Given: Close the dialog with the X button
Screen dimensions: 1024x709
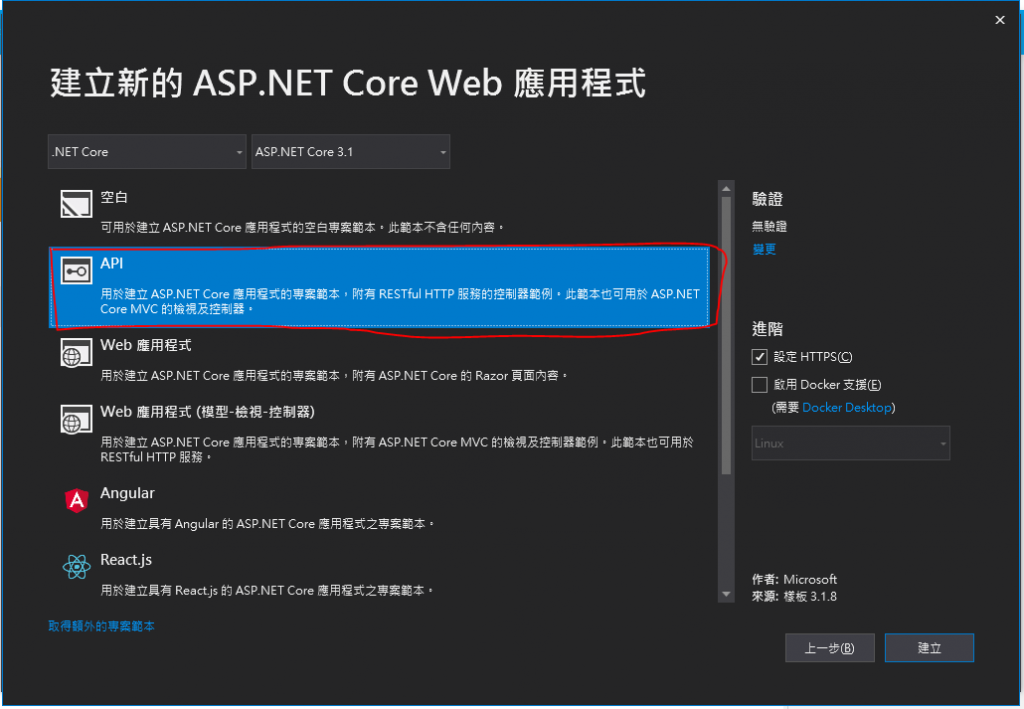Looking at the screenshot, I should click(999, 20).
